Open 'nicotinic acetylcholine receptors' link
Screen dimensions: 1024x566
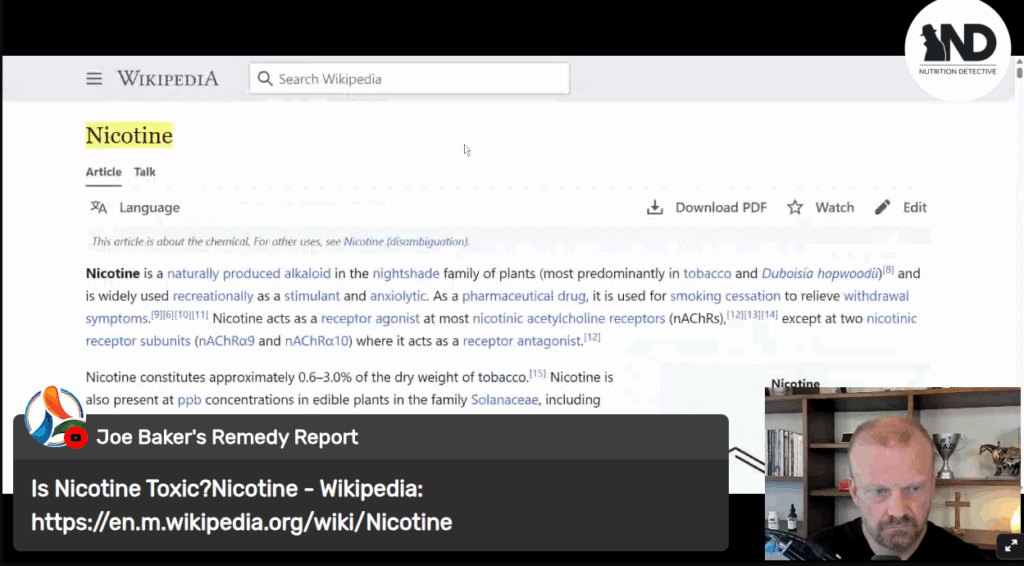pyautogui.click(x=569, y=319)
